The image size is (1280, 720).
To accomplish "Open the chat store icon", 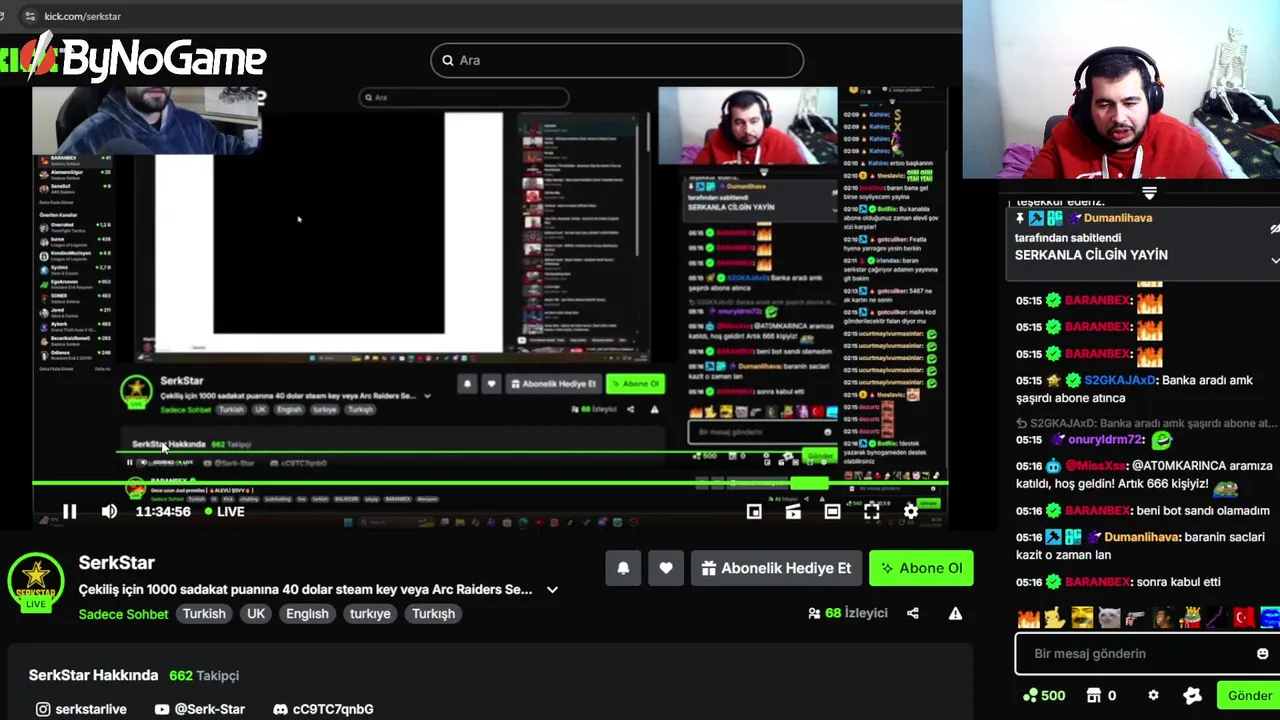I will click(x=1094, y=695).
